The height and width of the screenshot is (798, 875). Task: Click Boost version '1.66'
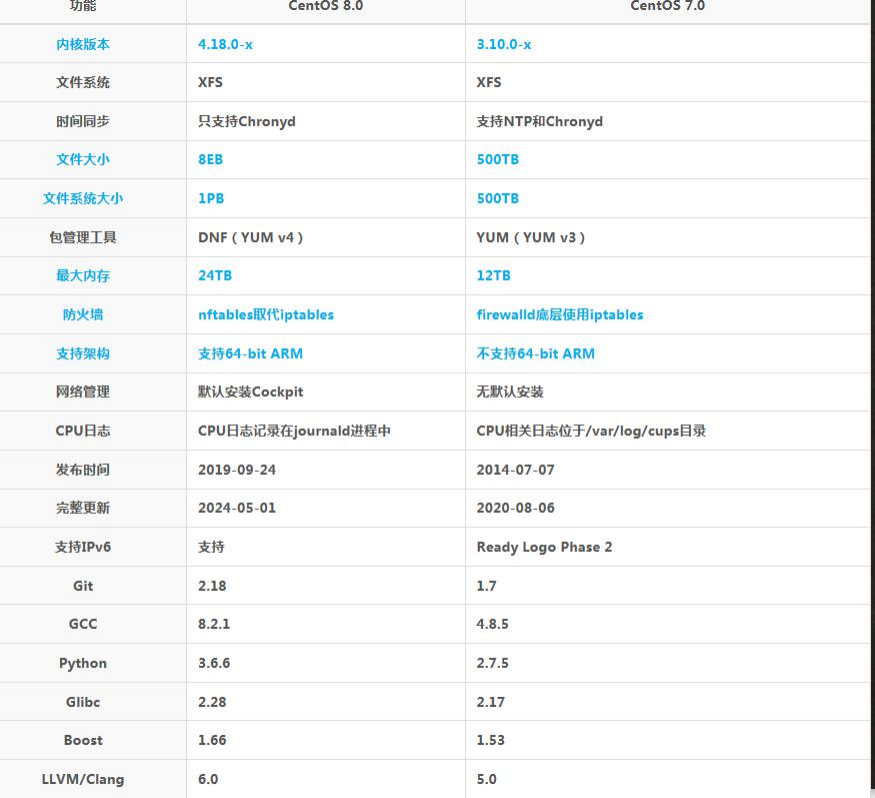(x=212, y=739)
